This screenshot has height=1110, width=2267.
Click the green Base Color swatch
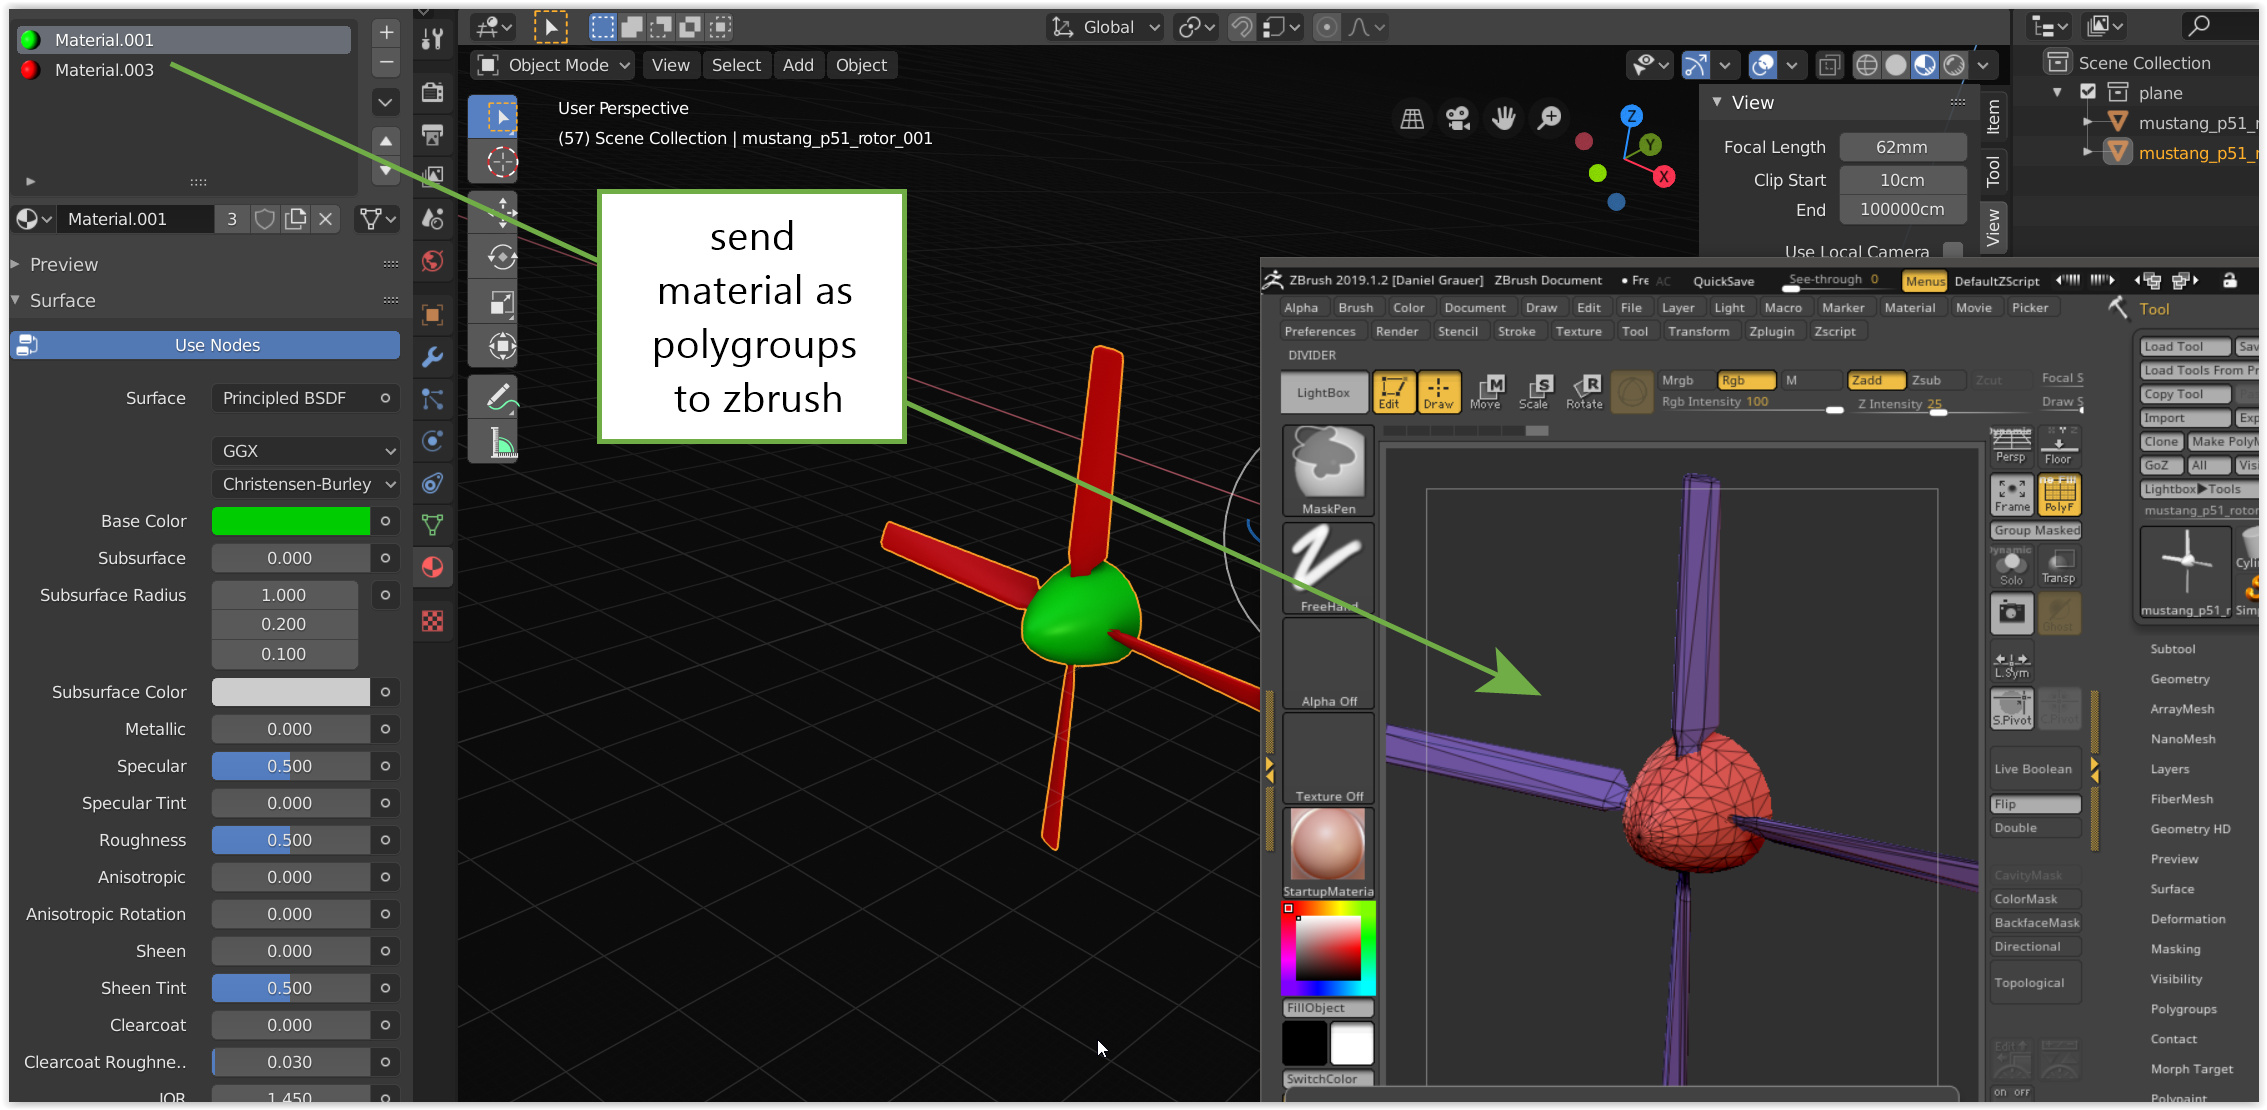[290, 521]
